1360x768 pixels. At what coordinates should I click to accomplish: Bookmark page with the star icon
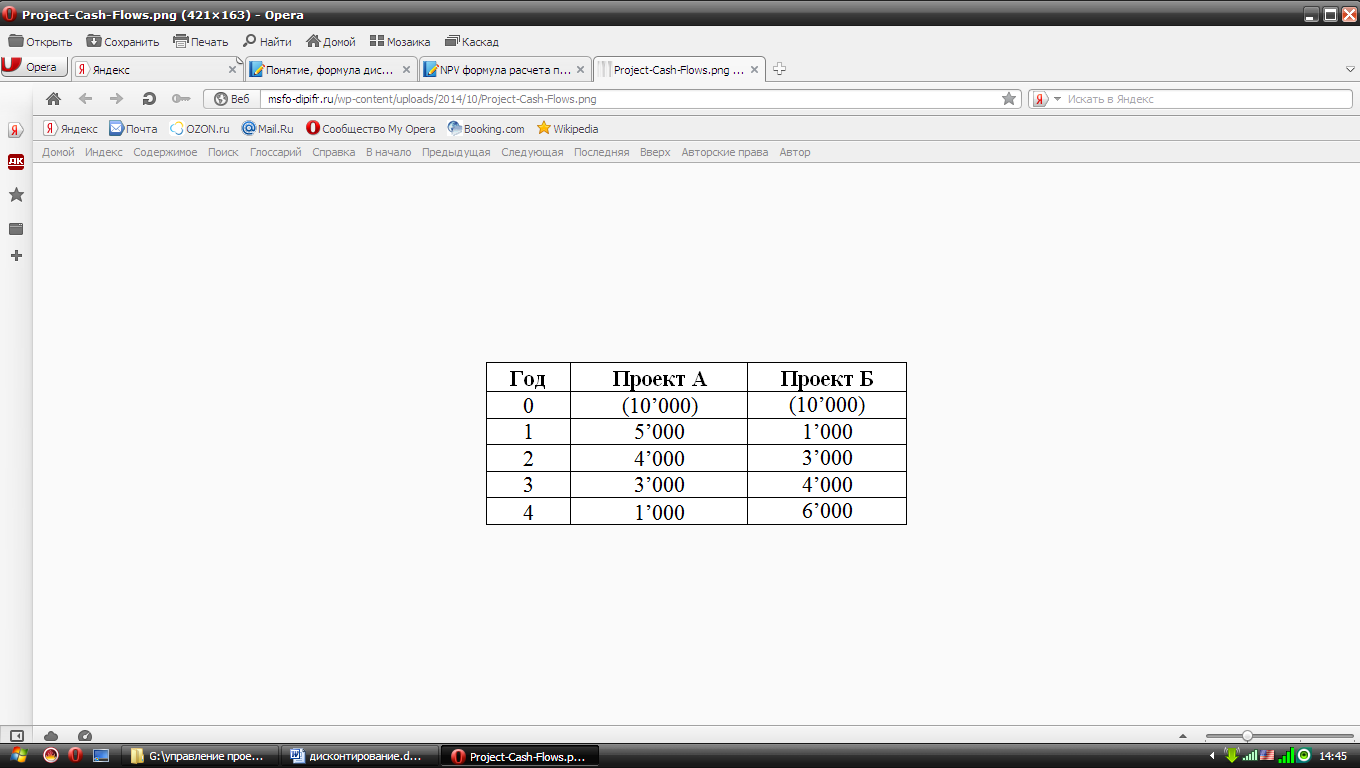pyautogui.click(x=1009, y=99)
